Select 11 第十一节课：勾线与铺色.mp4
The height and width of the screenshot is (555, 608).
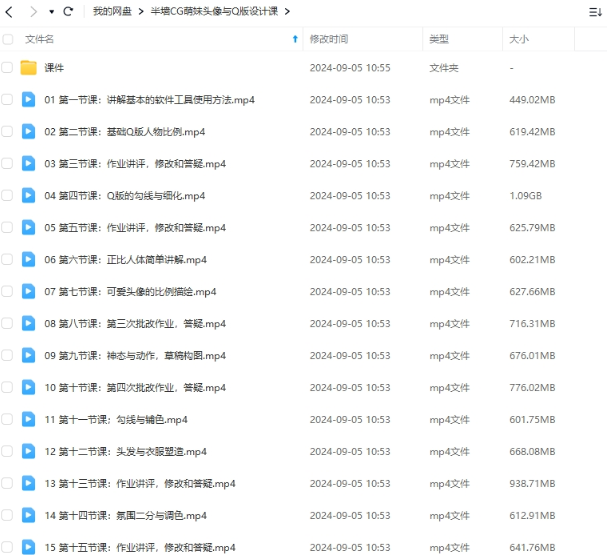pos(116,420)
